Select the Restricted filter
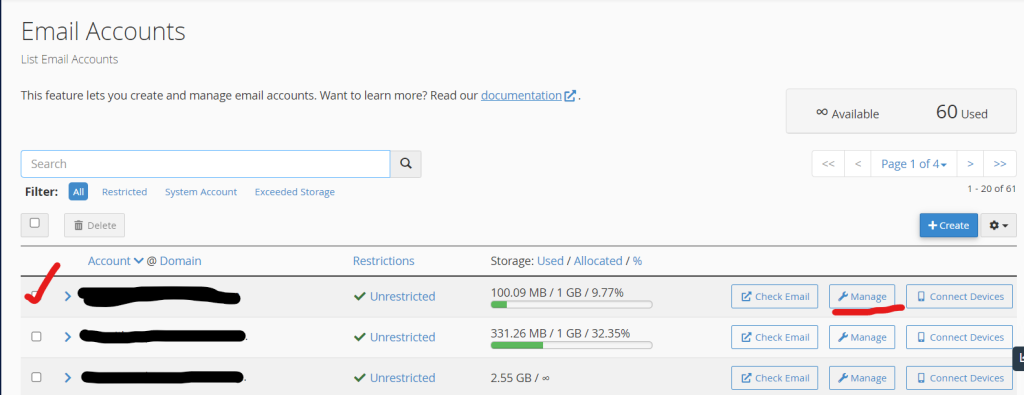 click(124, 192)
